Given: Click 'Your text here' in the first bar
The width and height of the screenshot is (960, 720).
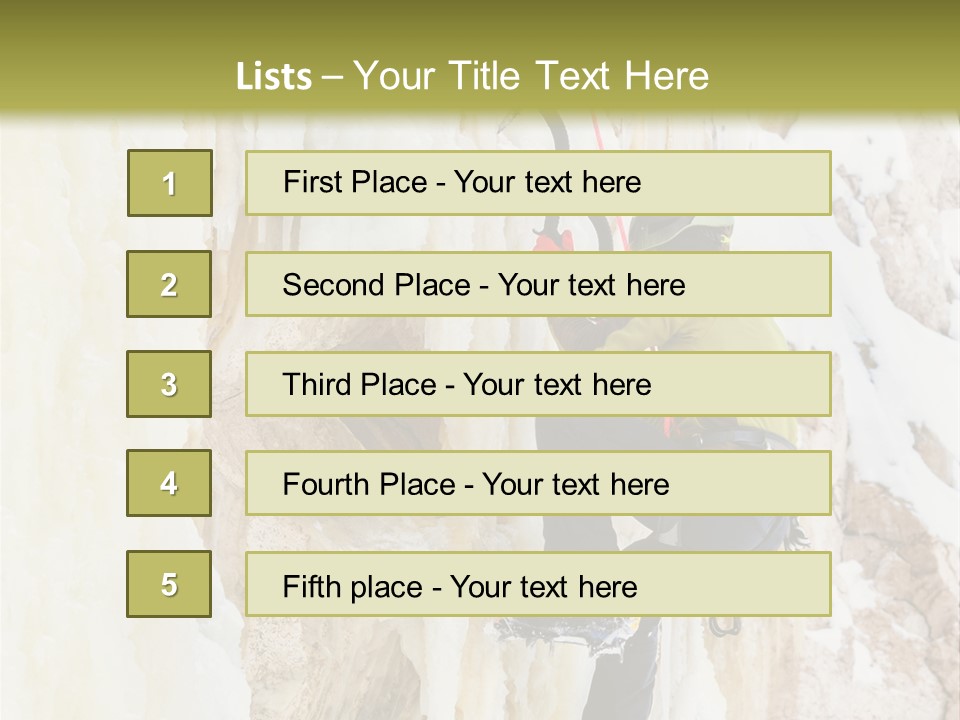Looking at the screenshot, I should coord(547,182).
